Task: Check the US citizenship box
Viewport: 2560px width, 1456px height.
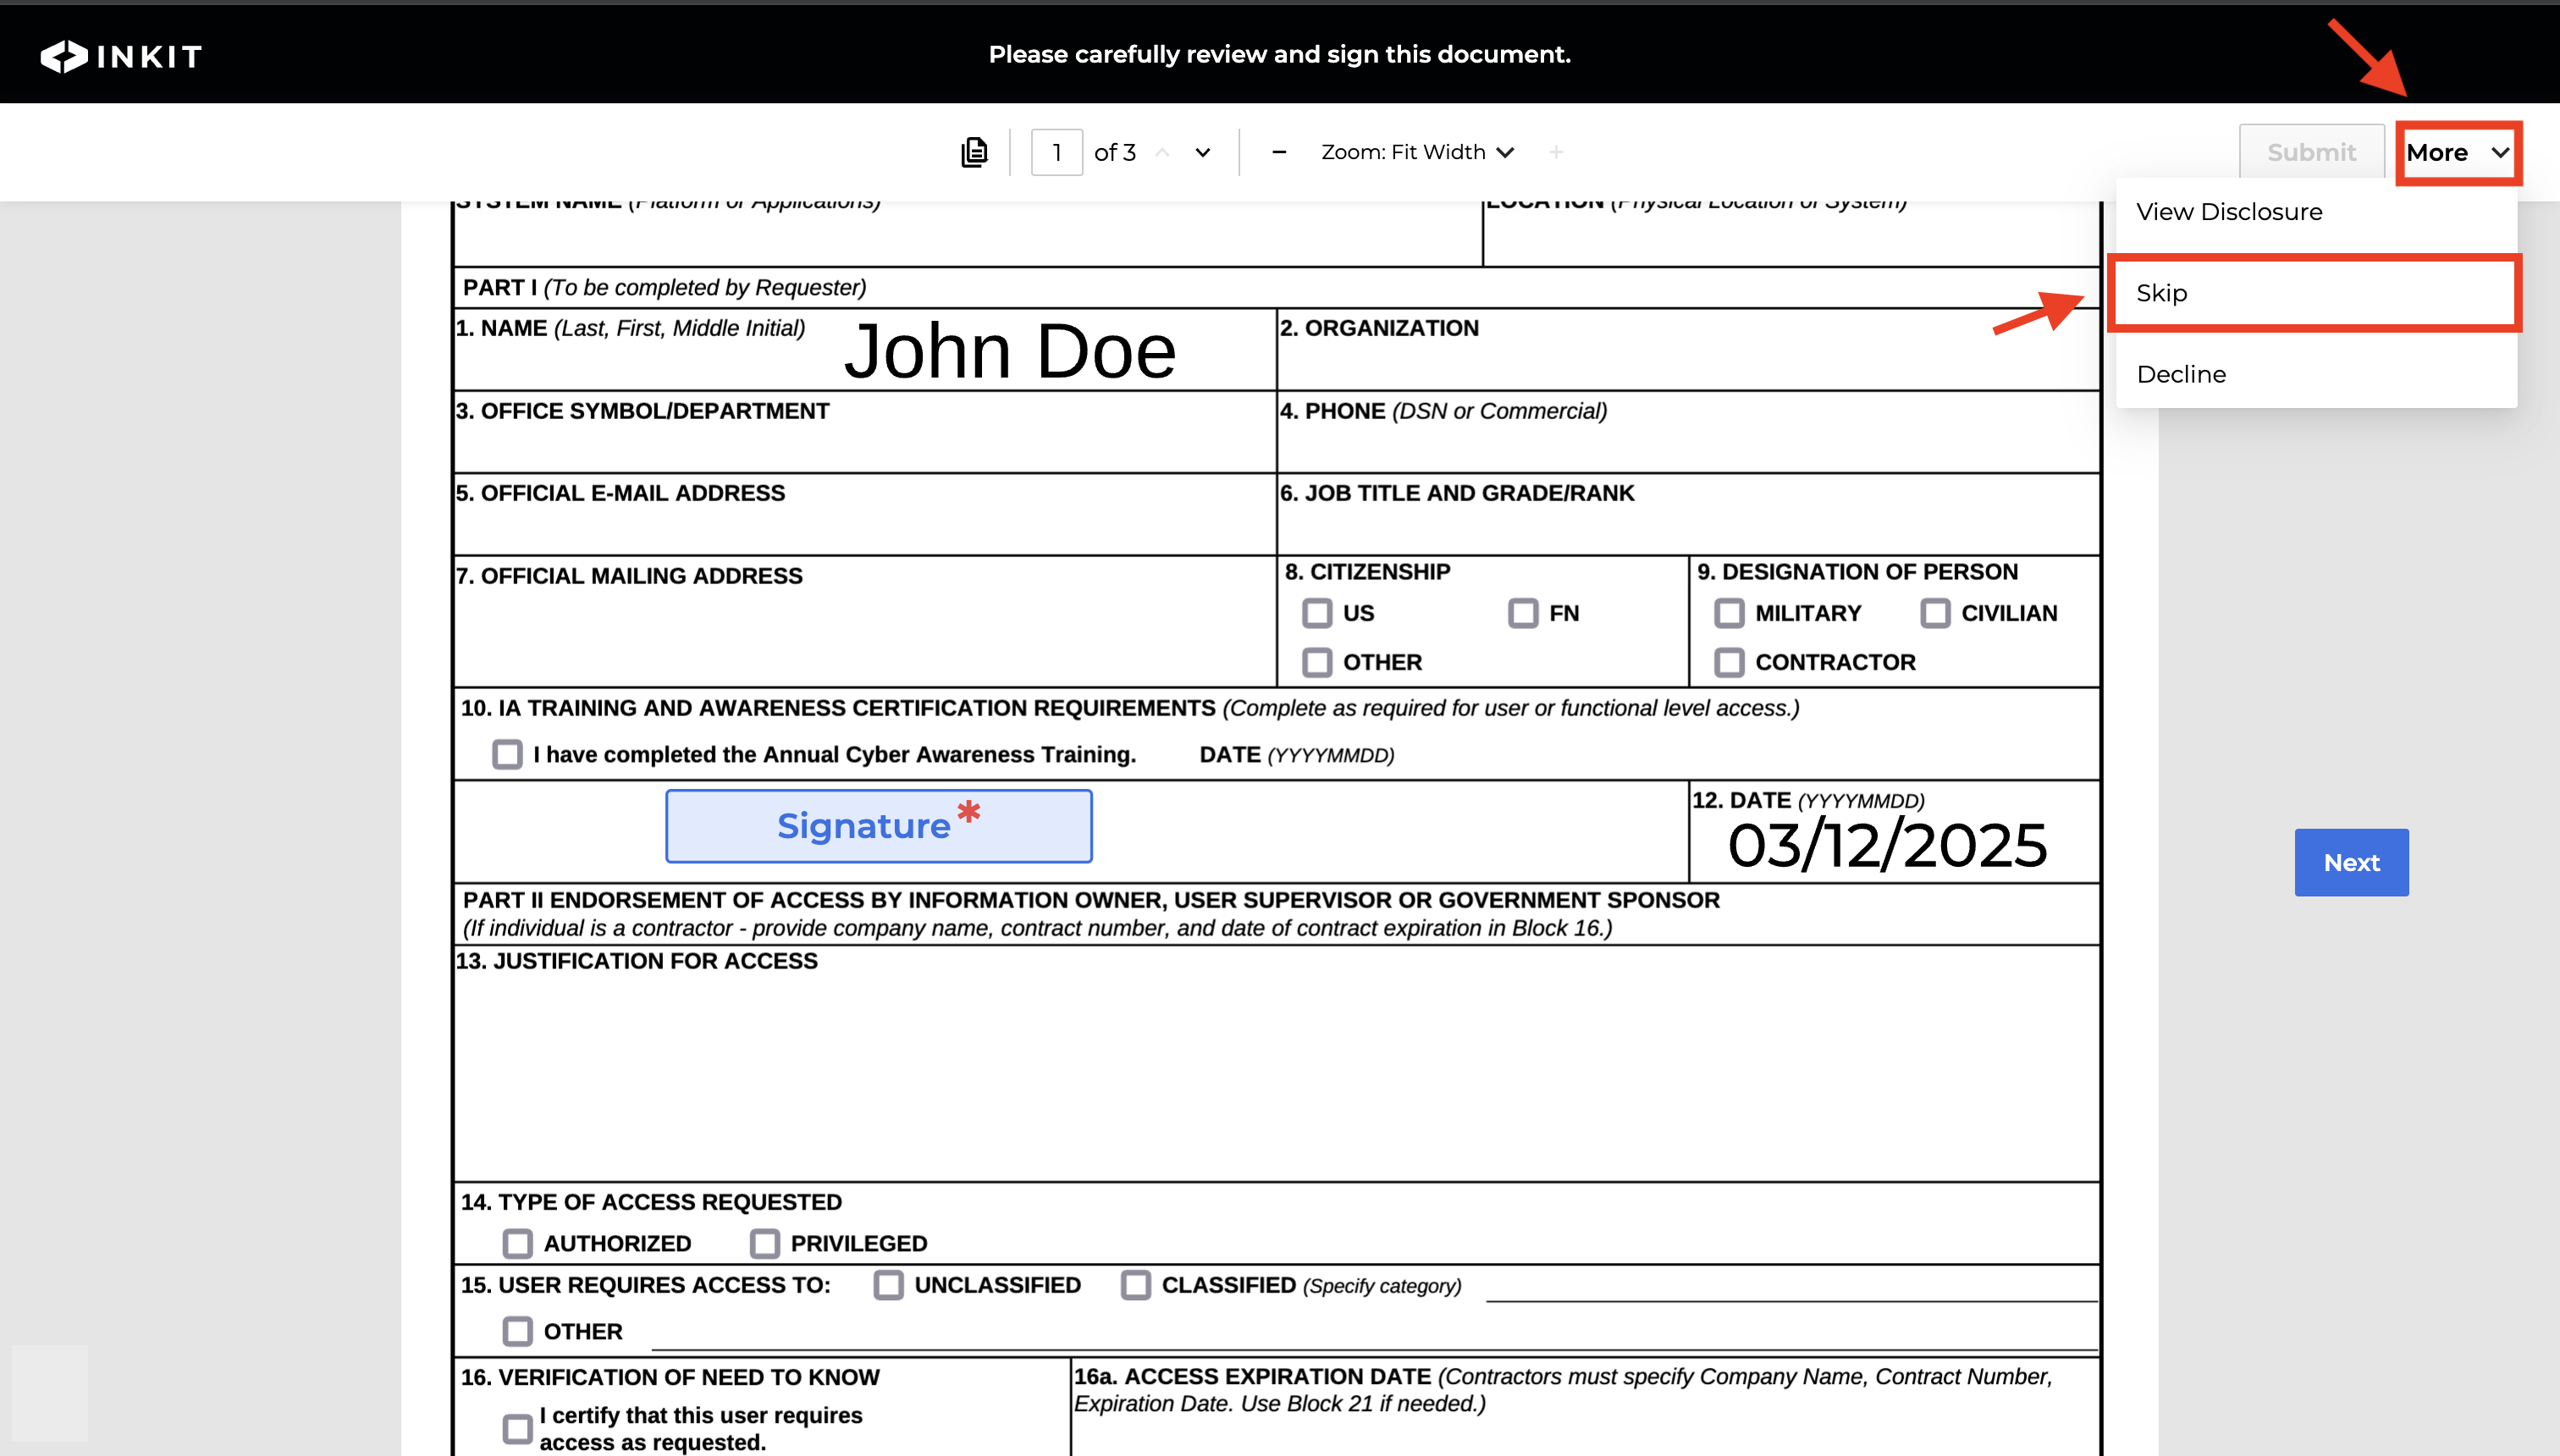Action: (1317, 613)
